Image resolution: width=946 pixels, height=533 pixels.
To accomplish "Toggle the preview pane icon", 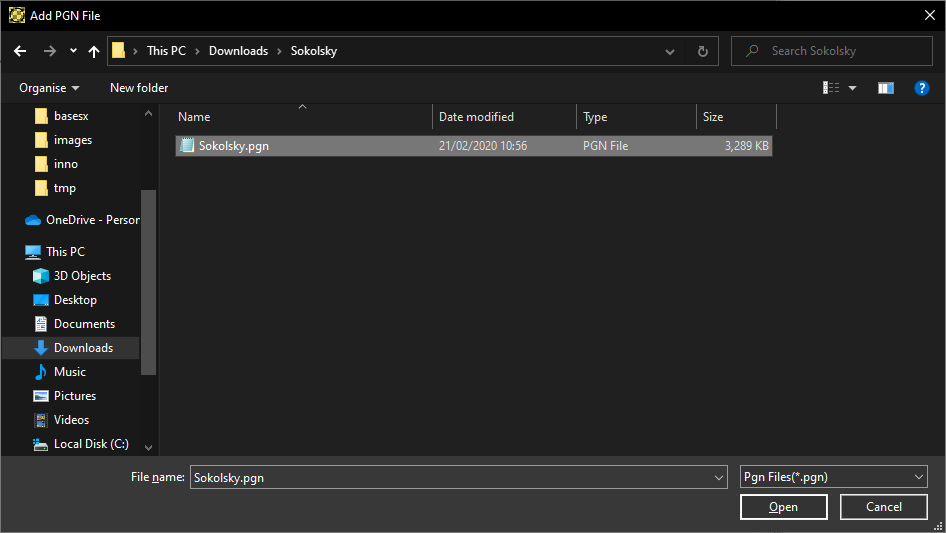I will pos(885,88).
